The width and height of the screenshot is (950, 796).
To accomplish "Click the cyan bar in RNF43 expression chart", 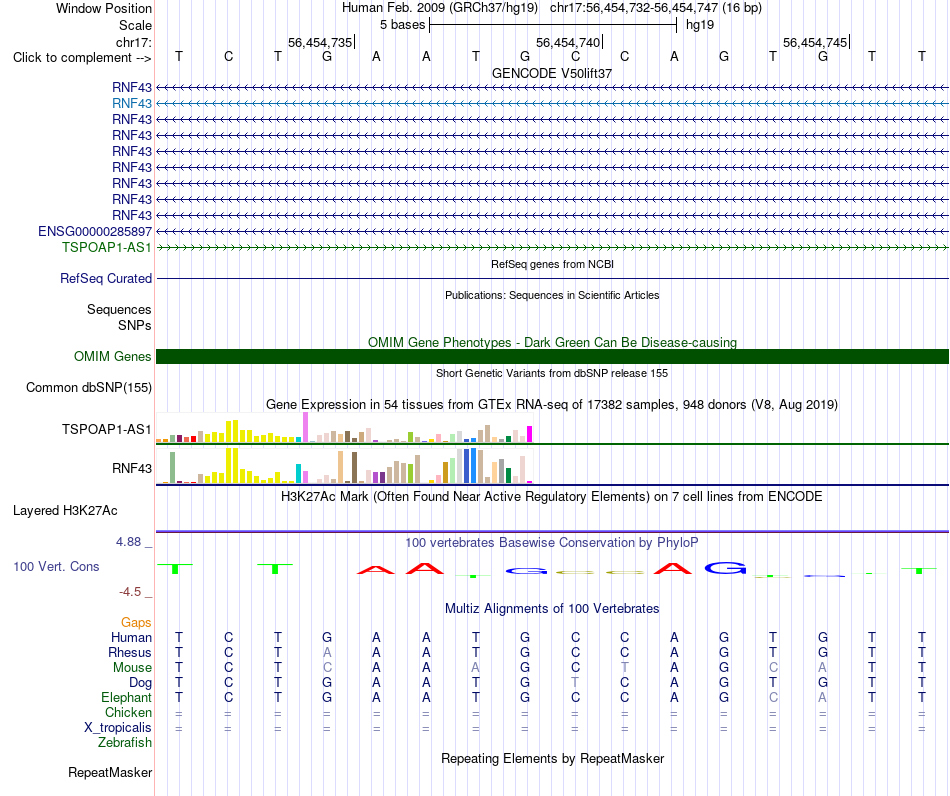I will 299,474.
